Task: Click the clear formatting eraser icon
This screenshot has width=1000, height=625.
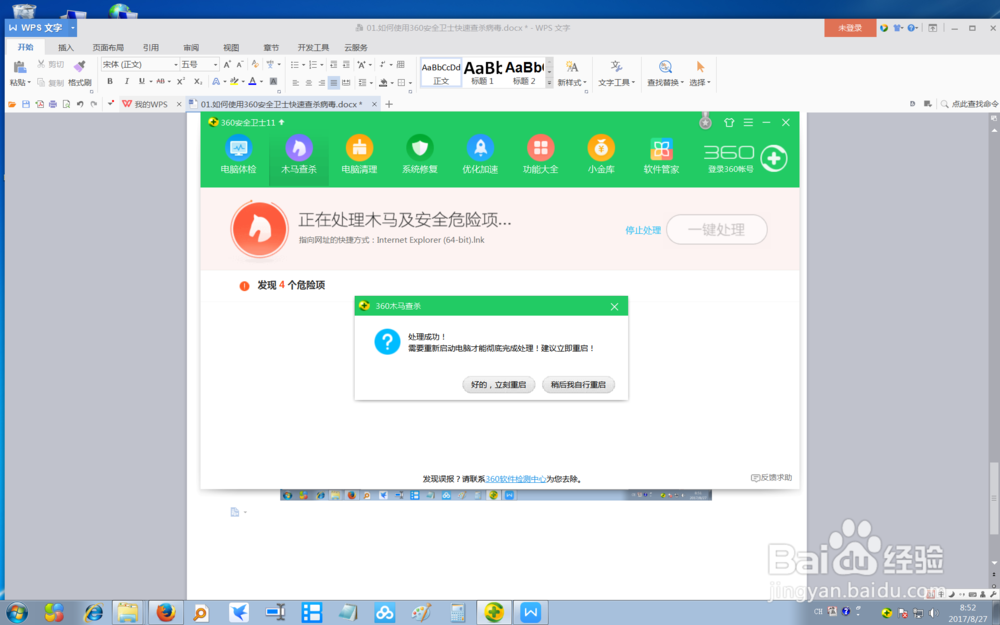Action: coord(255,64)
